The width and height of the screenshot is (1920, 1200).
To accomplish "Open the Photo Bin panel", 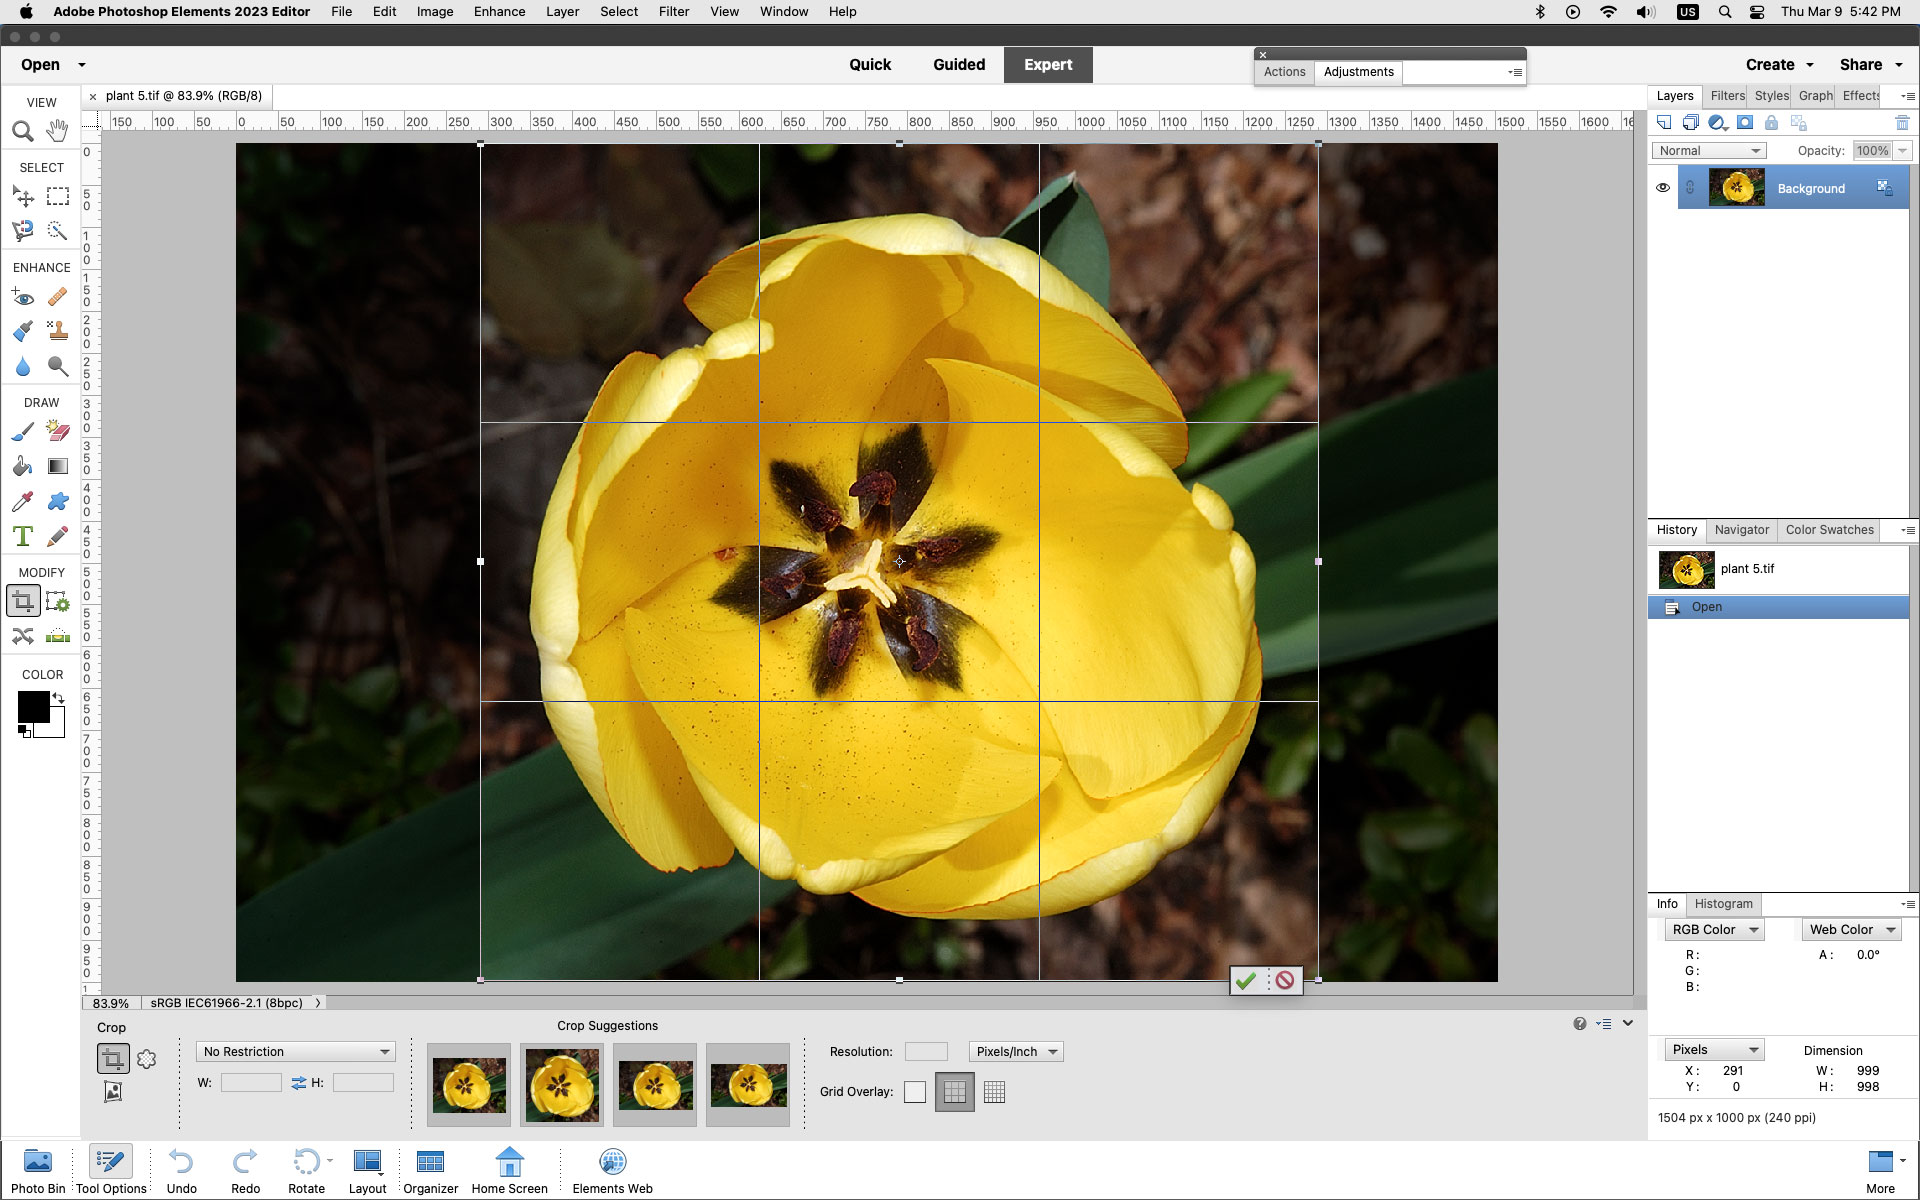I will [x=36, y=1169].
